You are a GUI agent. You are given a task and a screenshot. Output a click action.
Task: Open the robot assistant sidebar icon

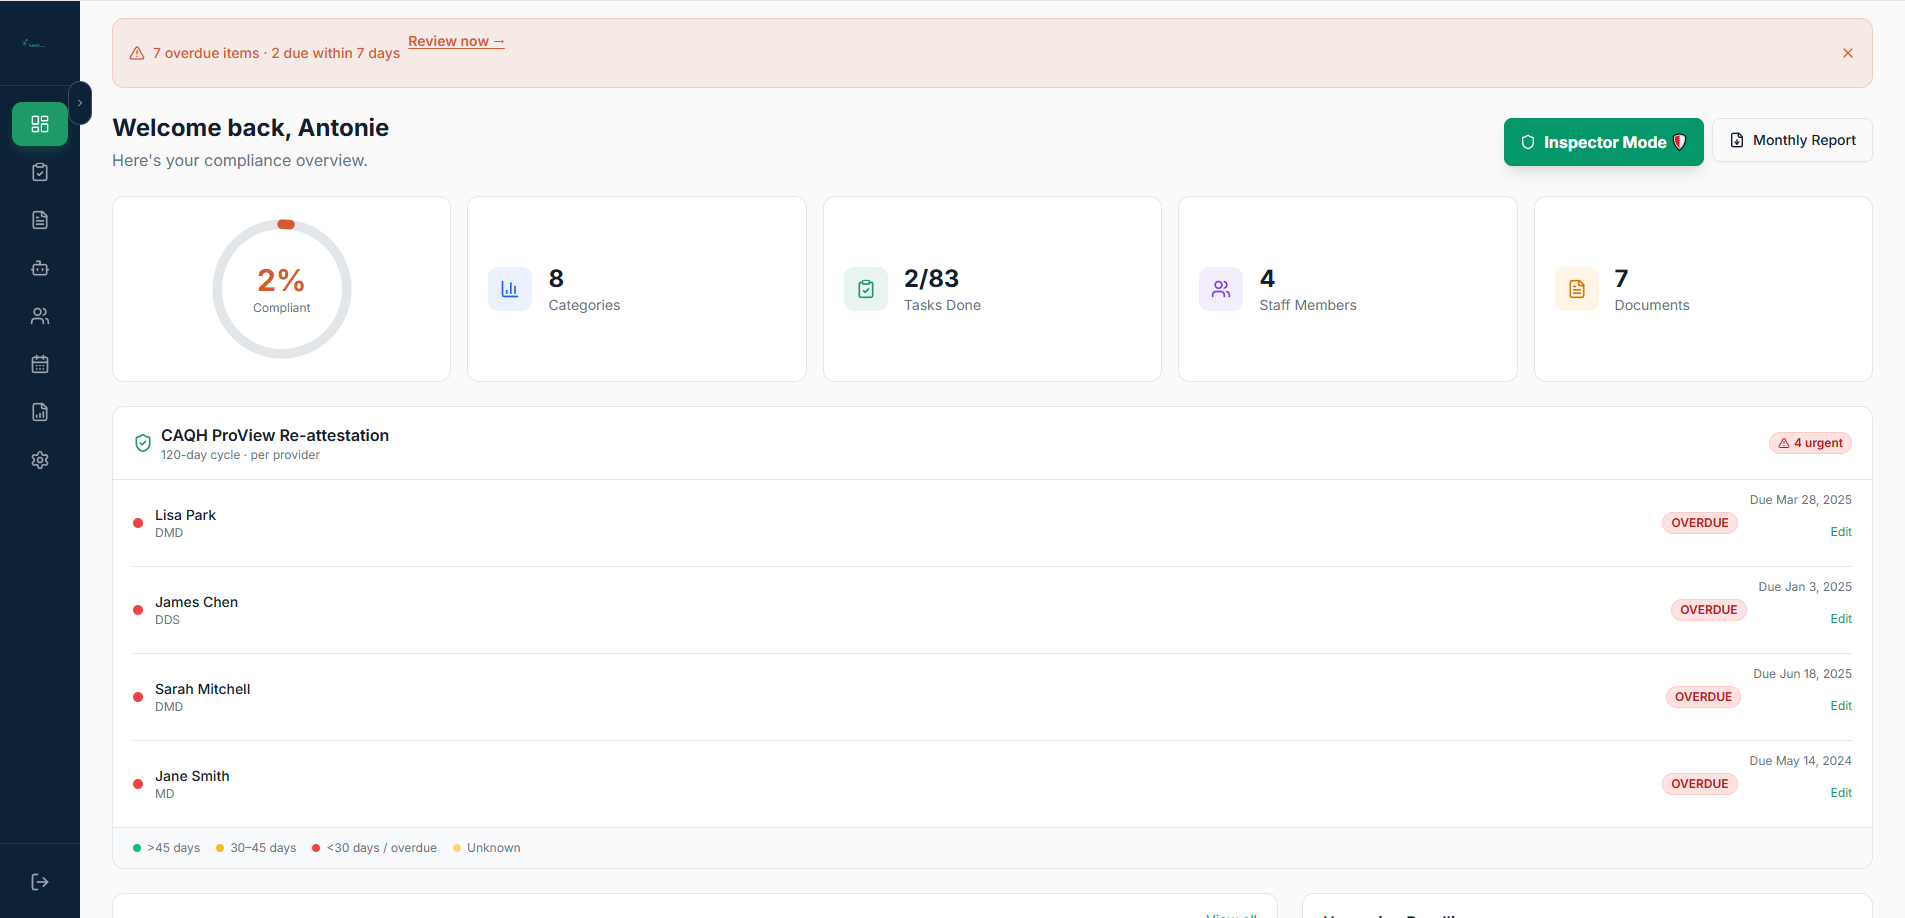pos(40,268)
